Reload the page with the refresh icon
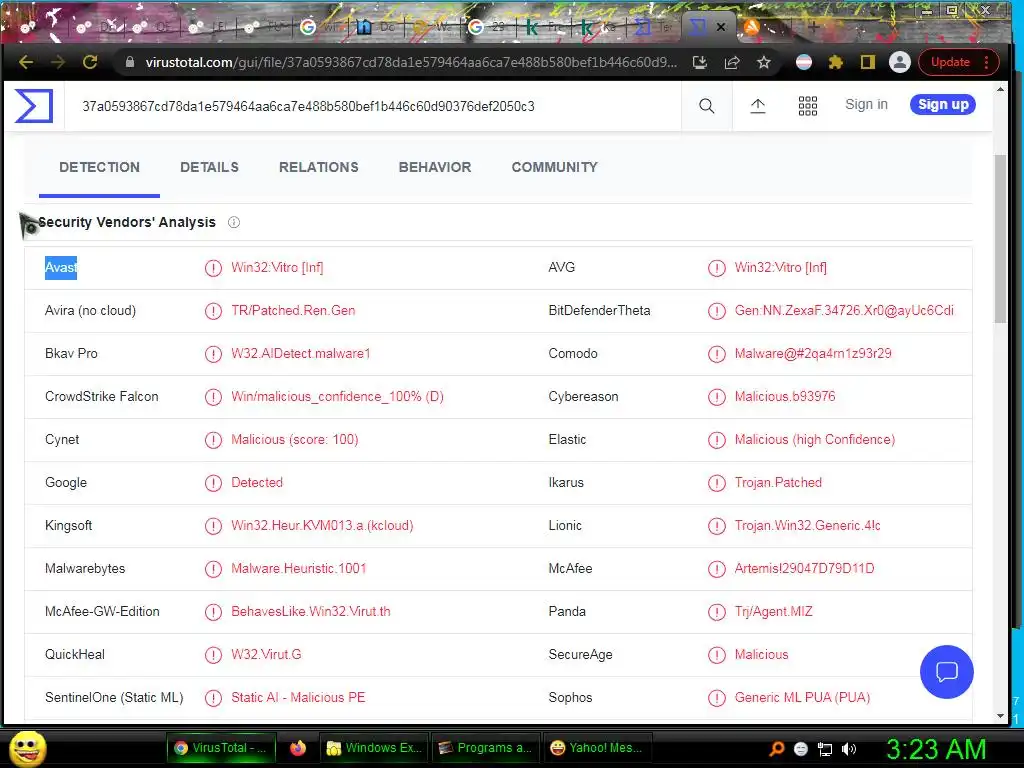This screenshot has height=768, width=1024. point(90,62)
